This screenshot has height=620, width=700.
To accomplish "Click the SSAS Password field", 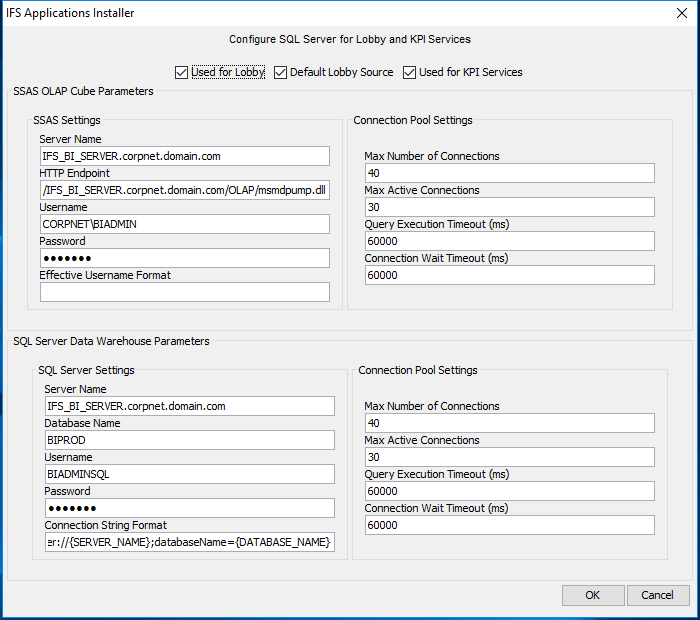I will coord(185,258).
